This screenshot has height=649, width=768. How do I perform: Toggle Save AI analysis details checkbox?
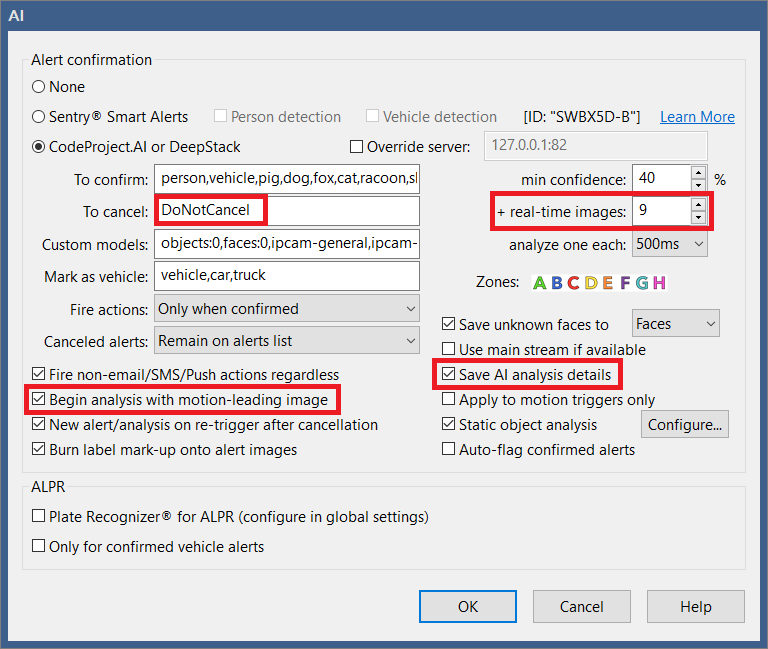pyautogui.click(x=449, y=375)
